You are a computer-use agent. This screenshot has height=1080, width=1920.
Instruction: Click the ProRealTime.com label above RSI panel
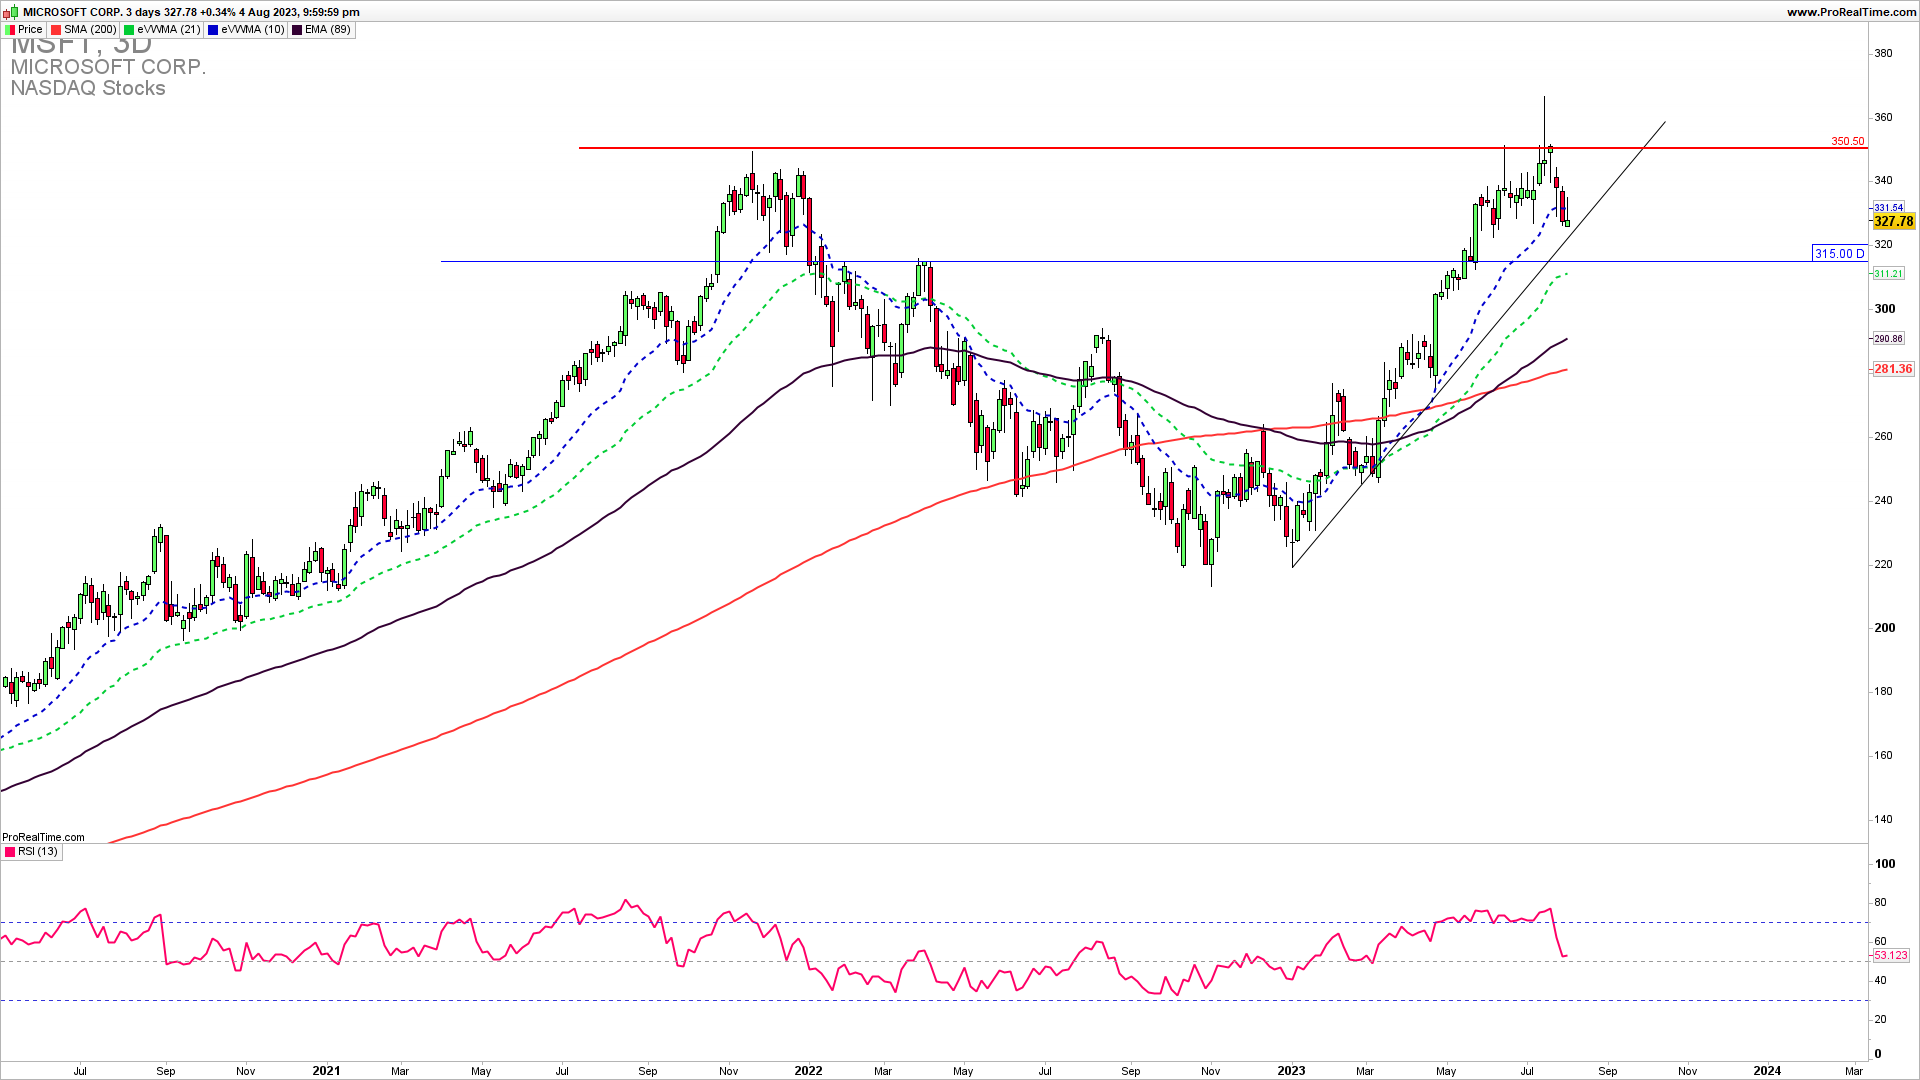tap(43, 838)
